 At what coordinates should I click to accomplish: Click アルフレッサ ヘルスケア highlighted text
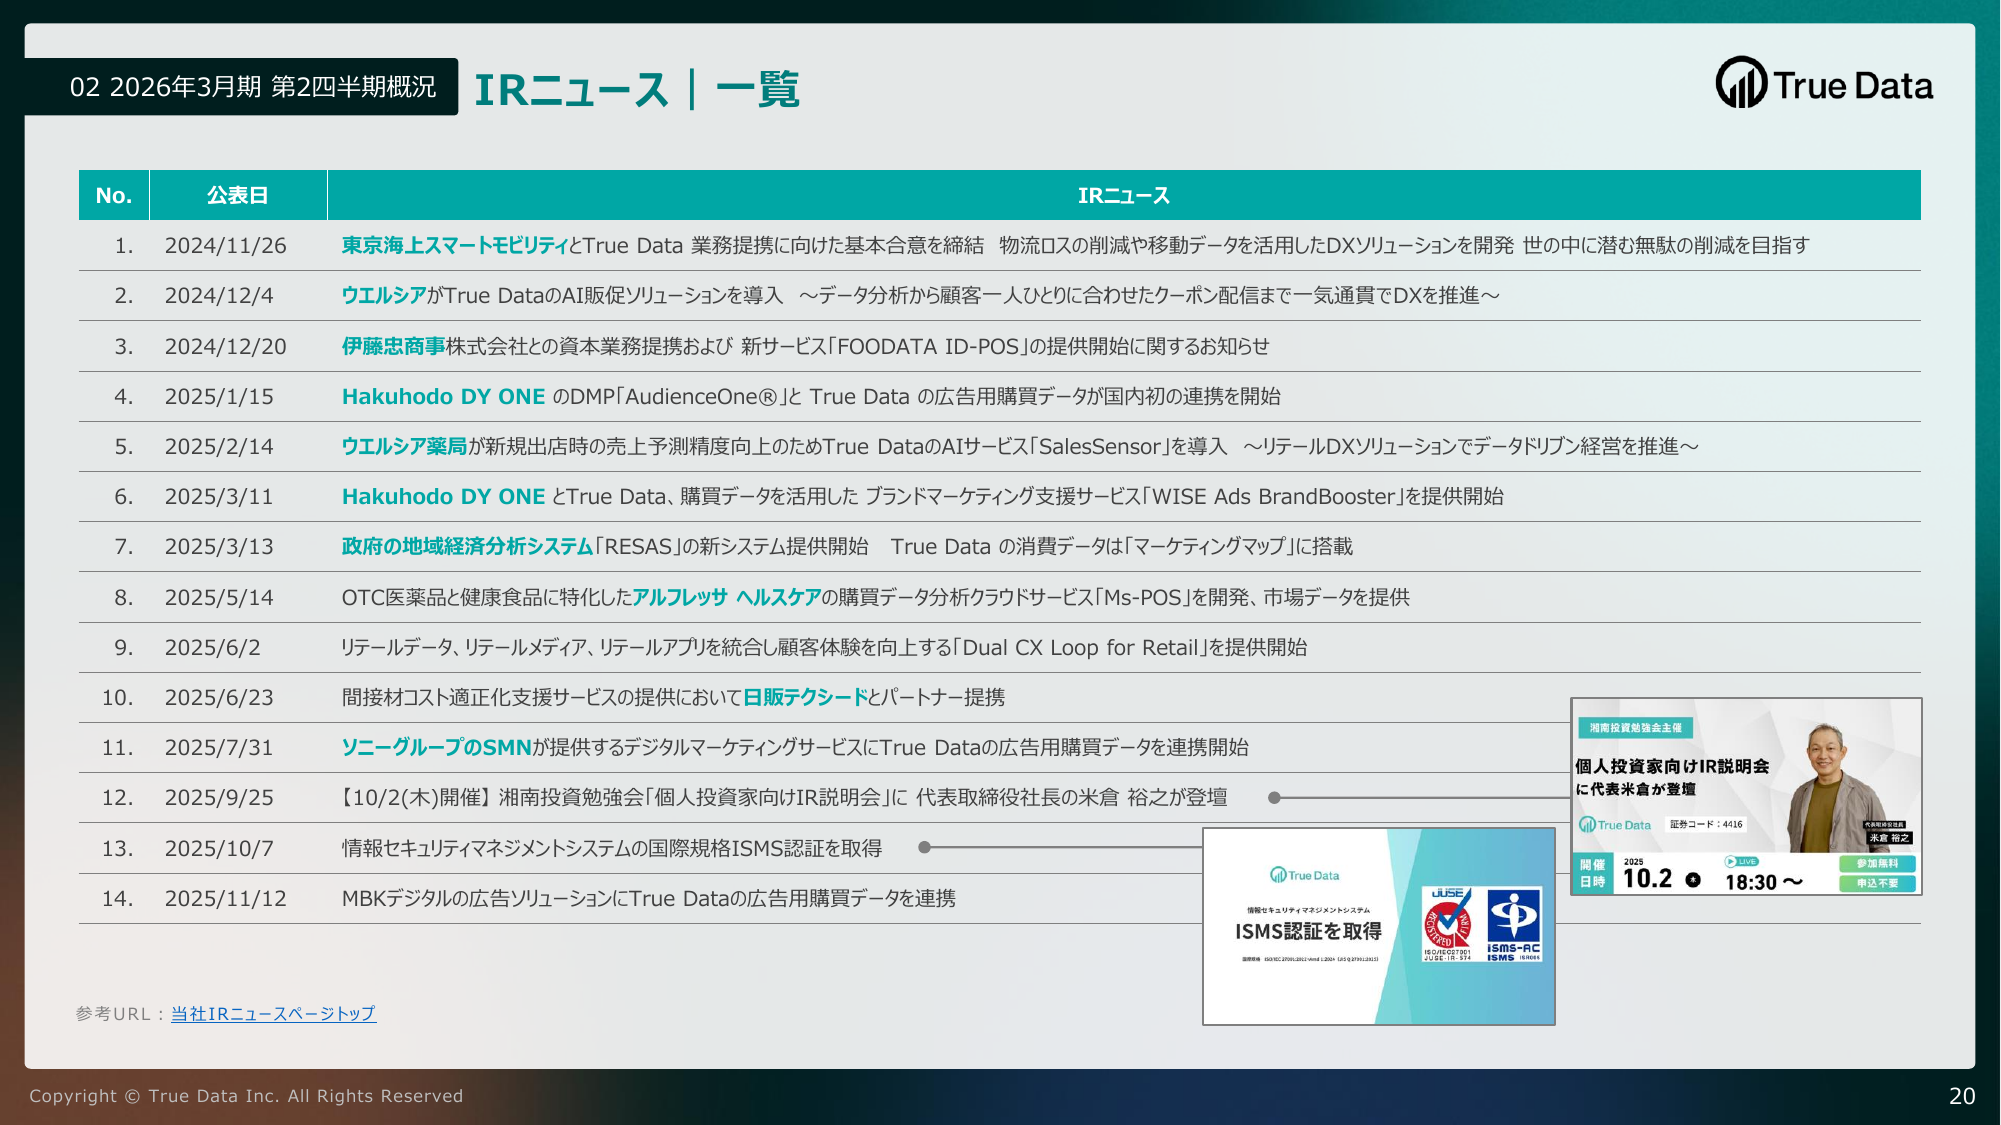pyautogui.click(x=726, y=597)
